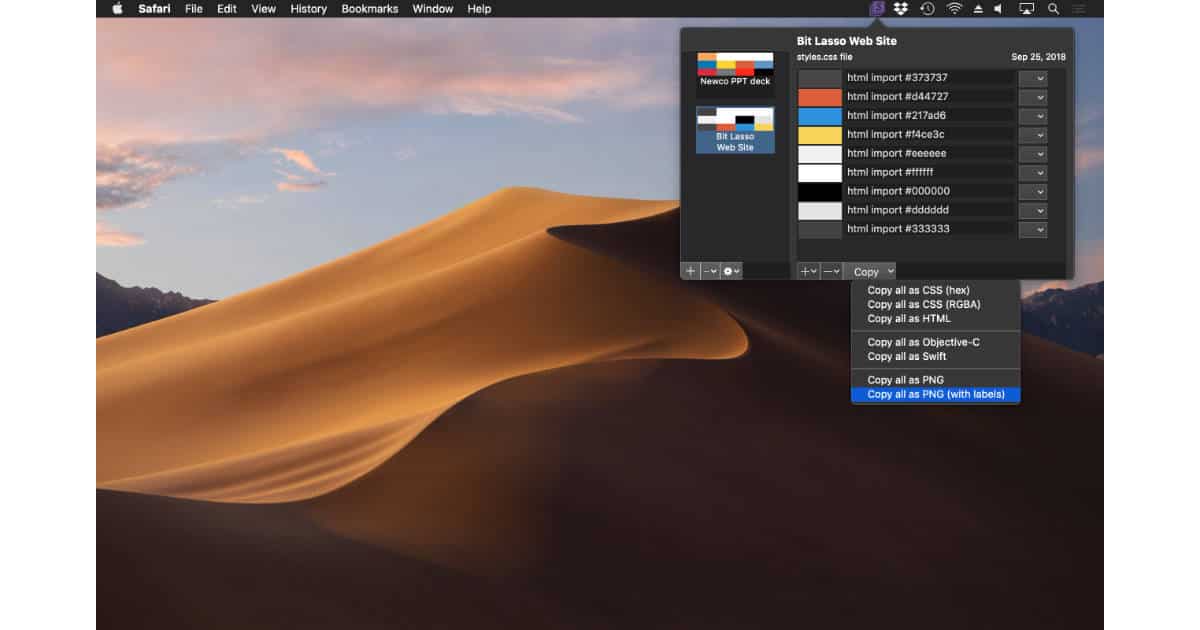
Task: Click the 'styles.css file' description text
Action: tap(824, 57)
